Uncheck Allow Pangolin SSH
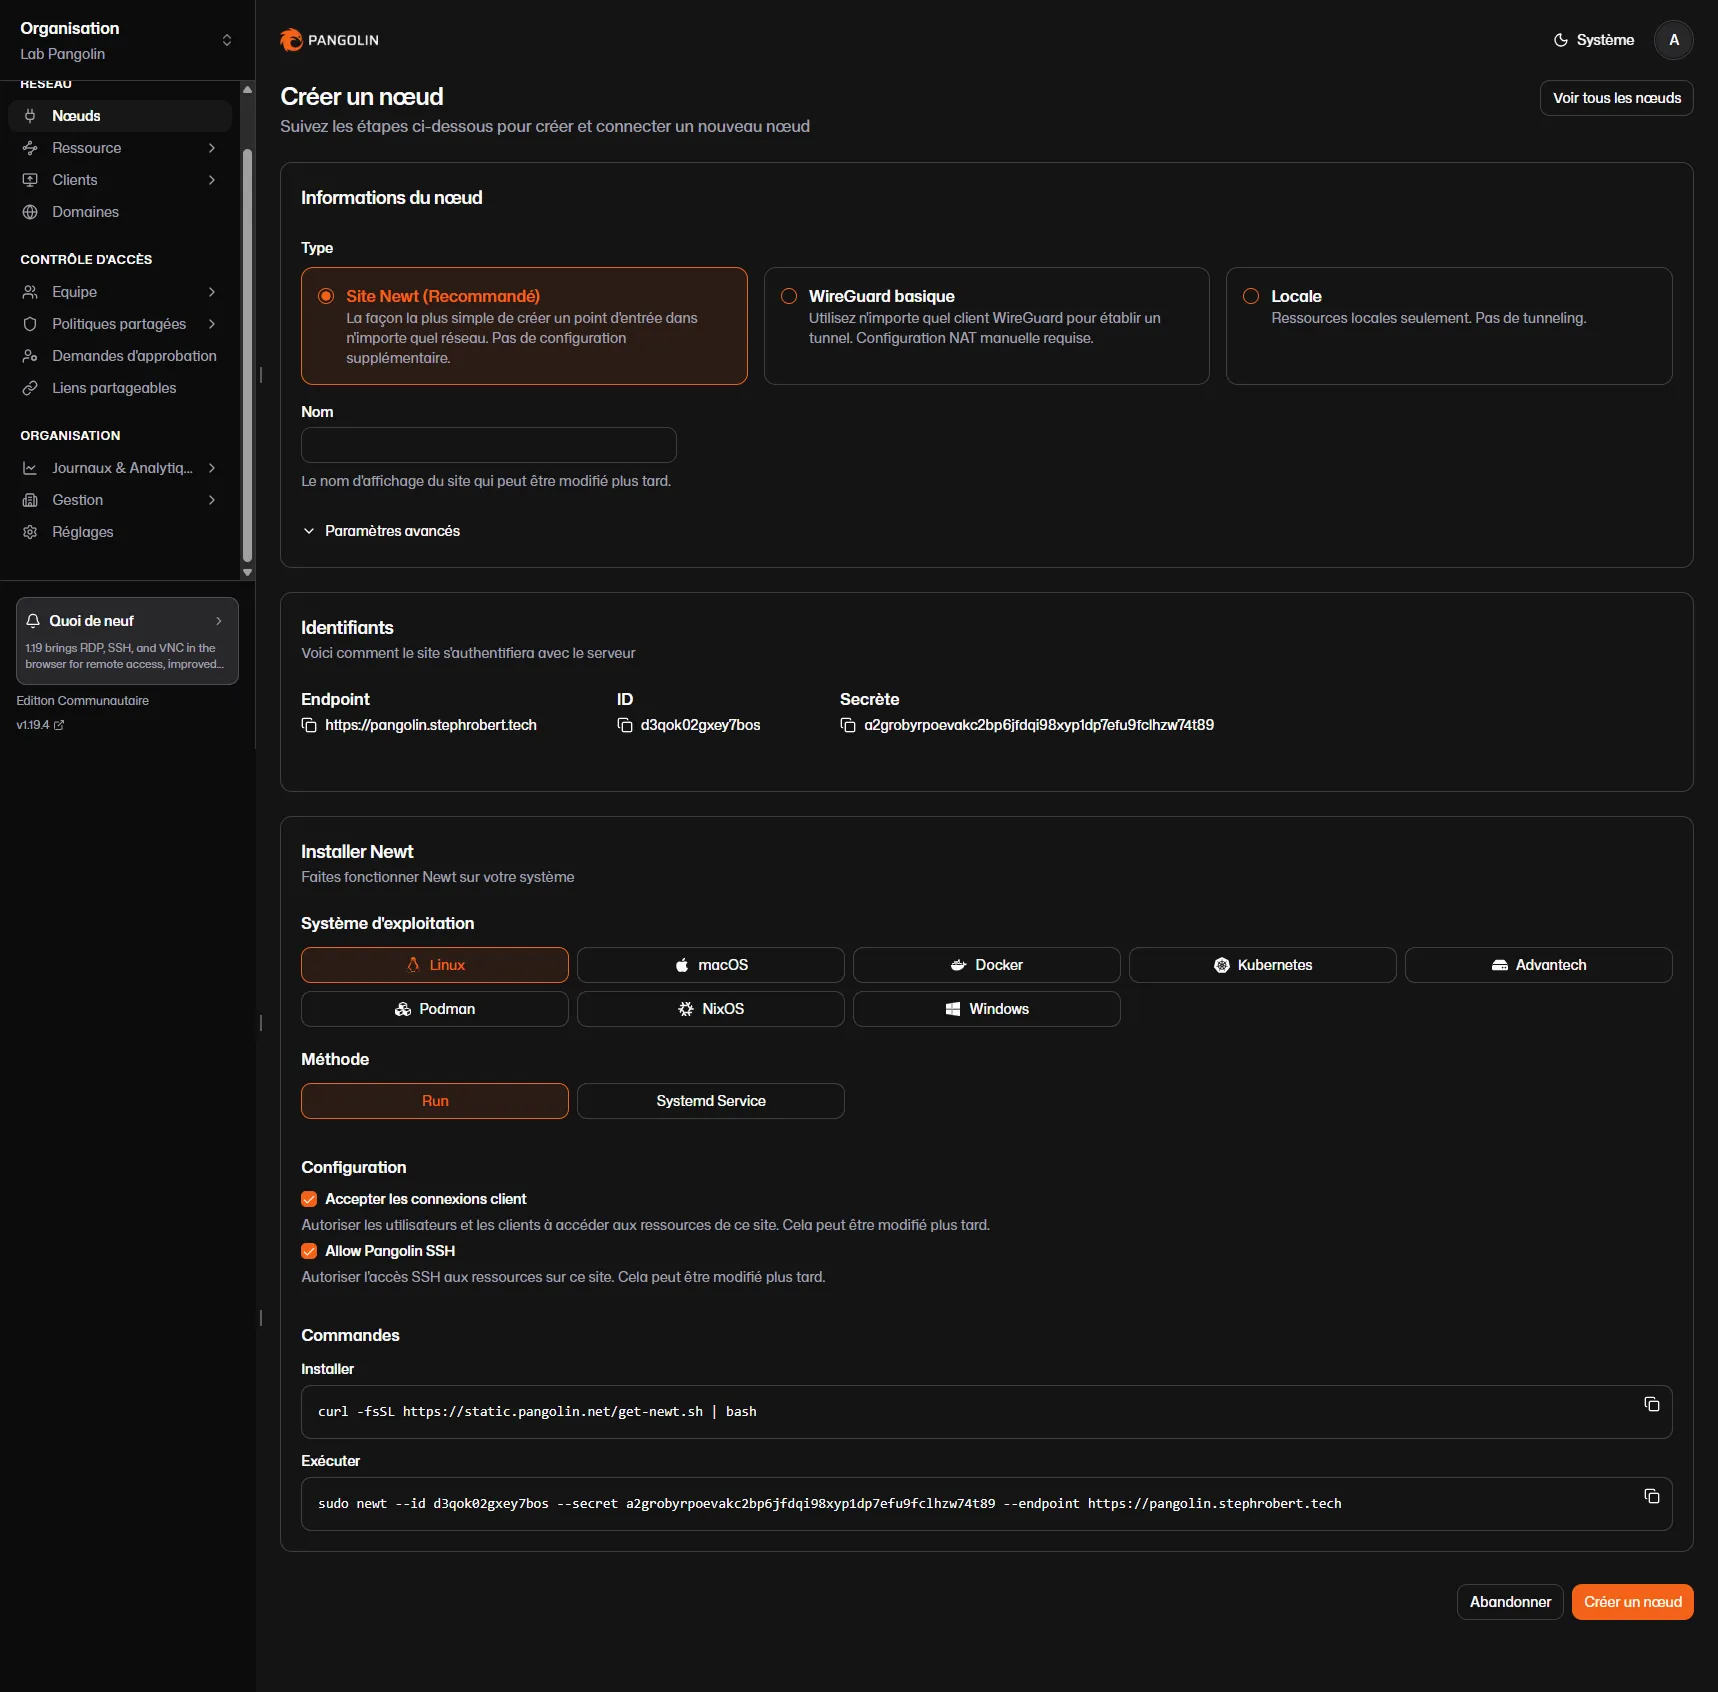The height and width of the screenshot is (1692, 1718). pyautogui.click(x=309, y=1251)
